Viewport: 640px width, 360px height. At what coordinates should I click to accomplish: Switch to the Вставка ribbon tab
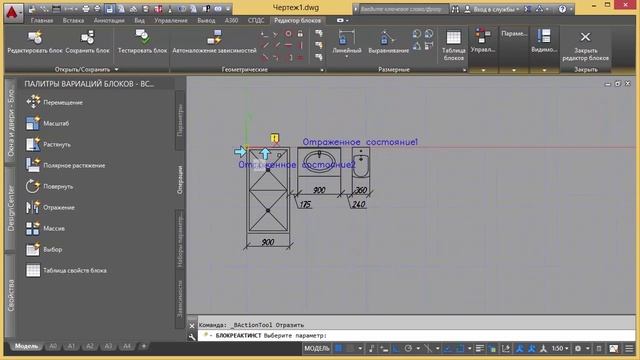click(x=73, y=20)
